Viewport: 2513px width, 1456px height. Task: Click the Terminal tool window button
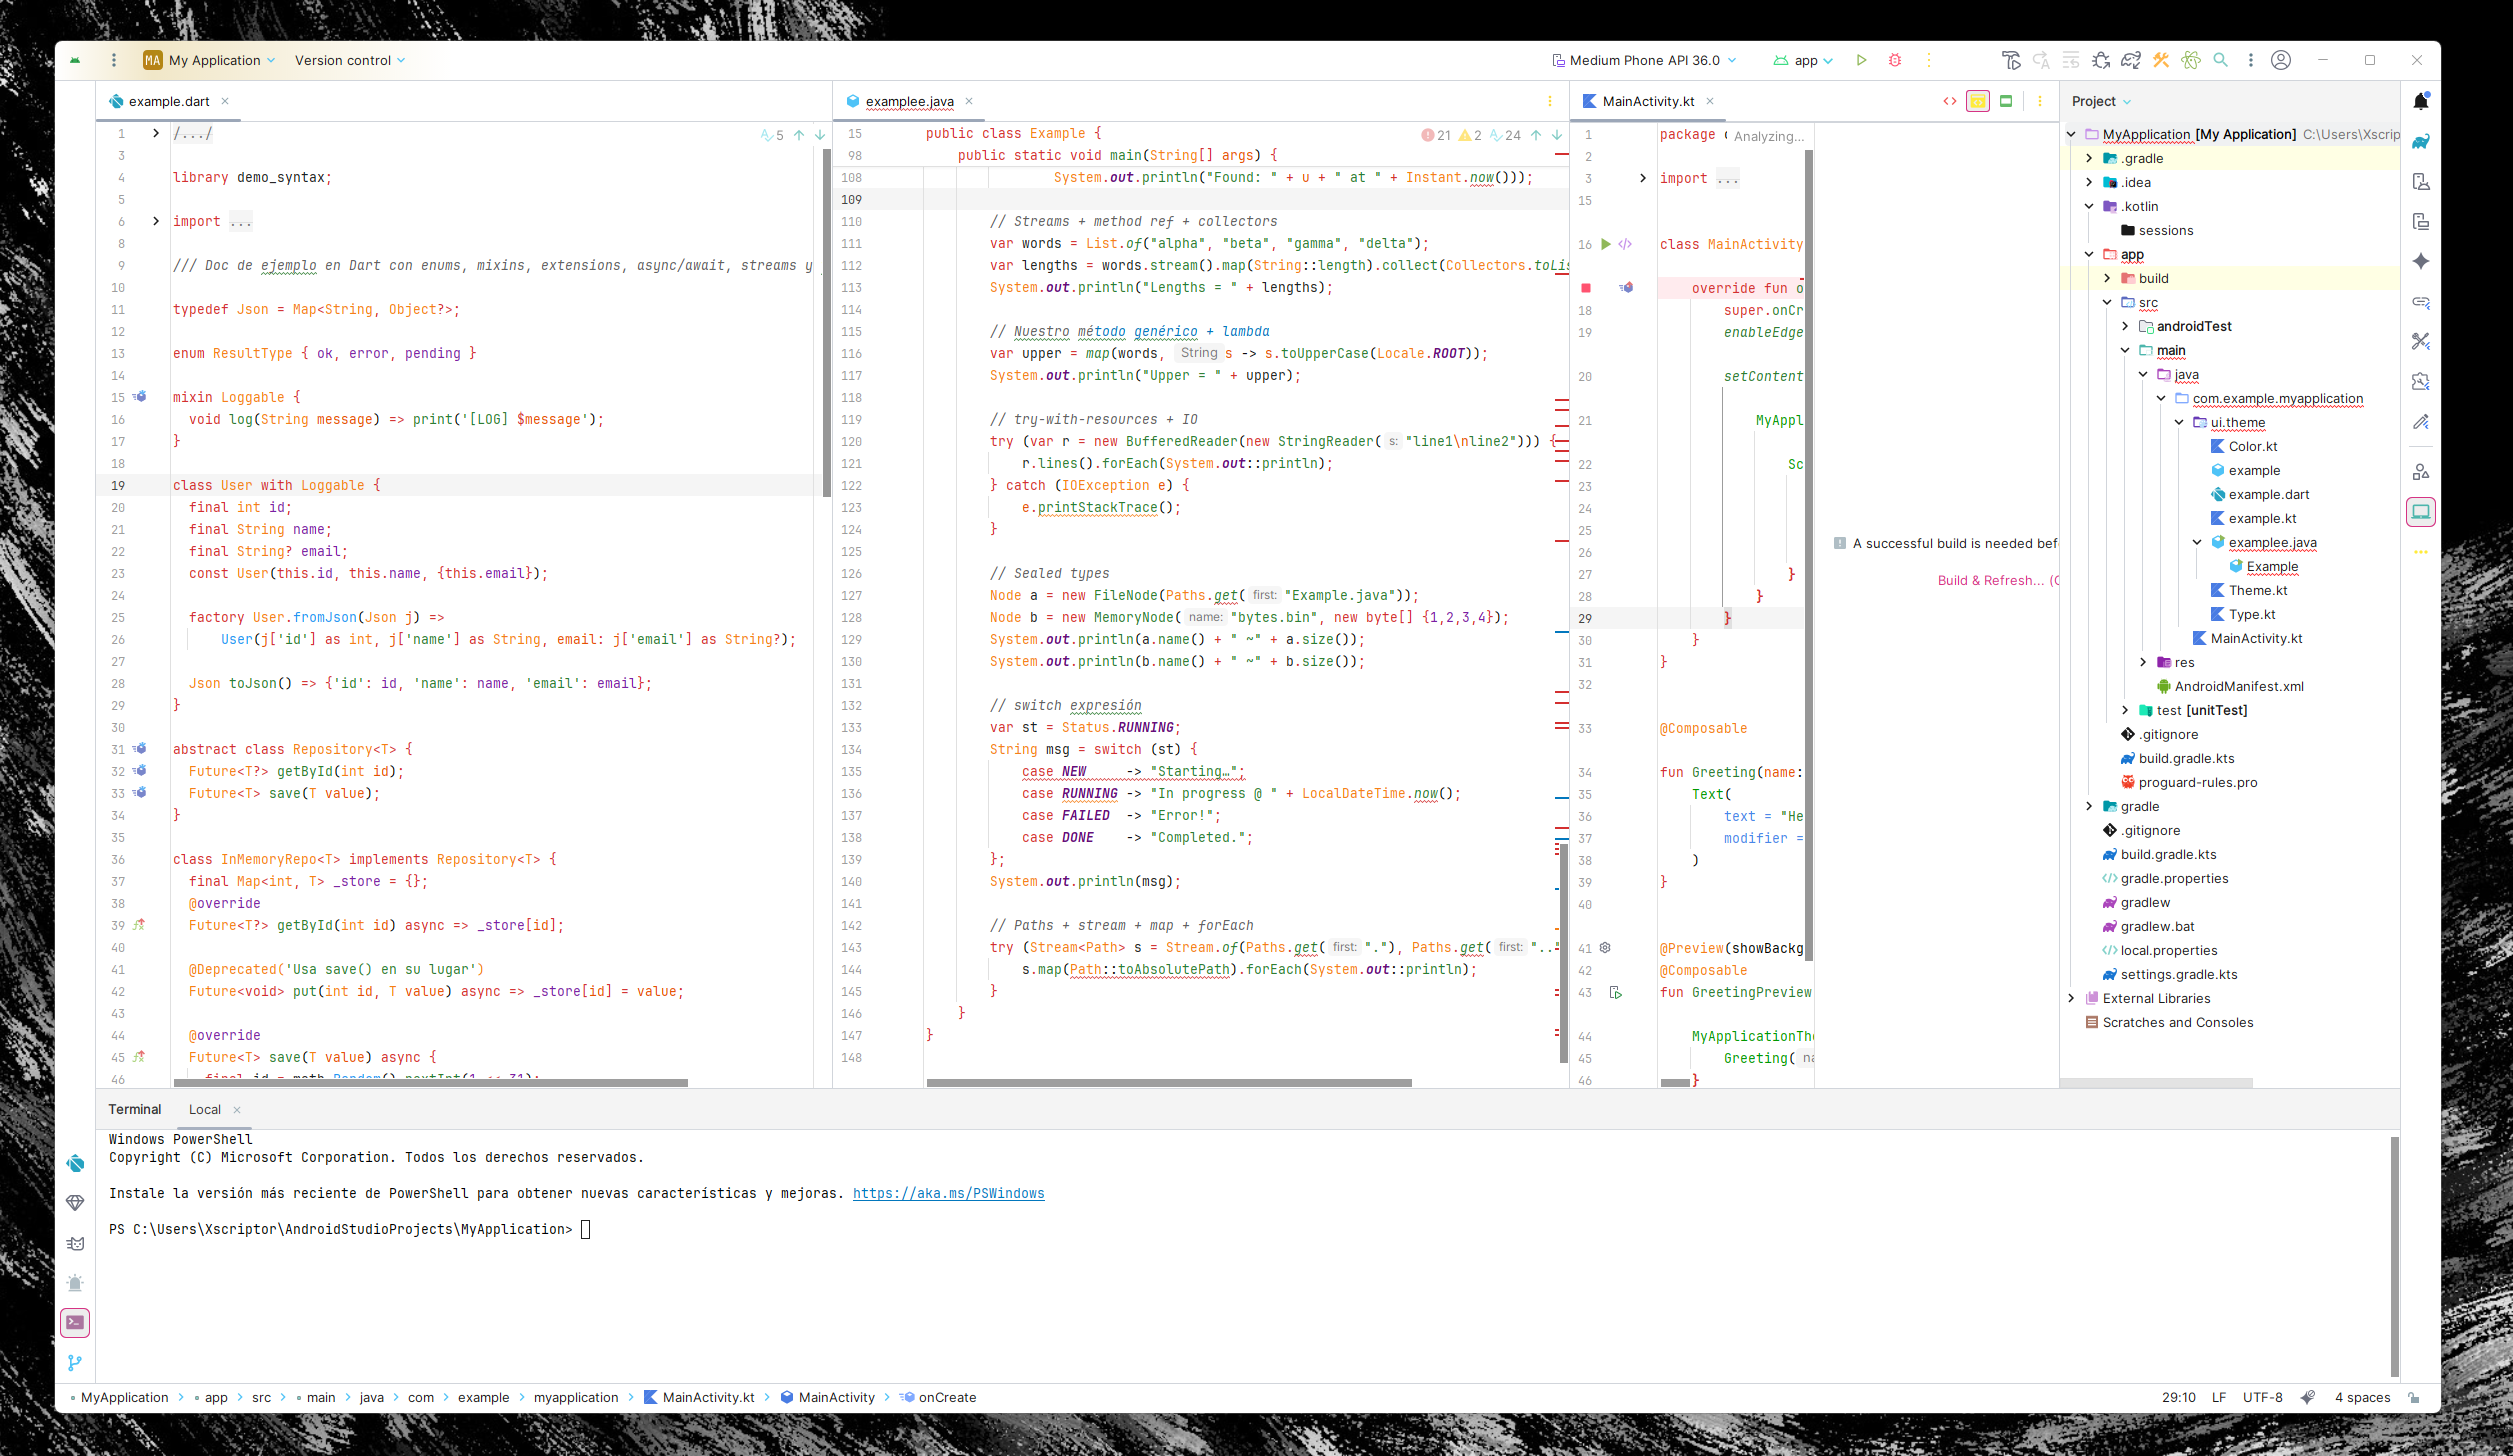point(75,1323)
